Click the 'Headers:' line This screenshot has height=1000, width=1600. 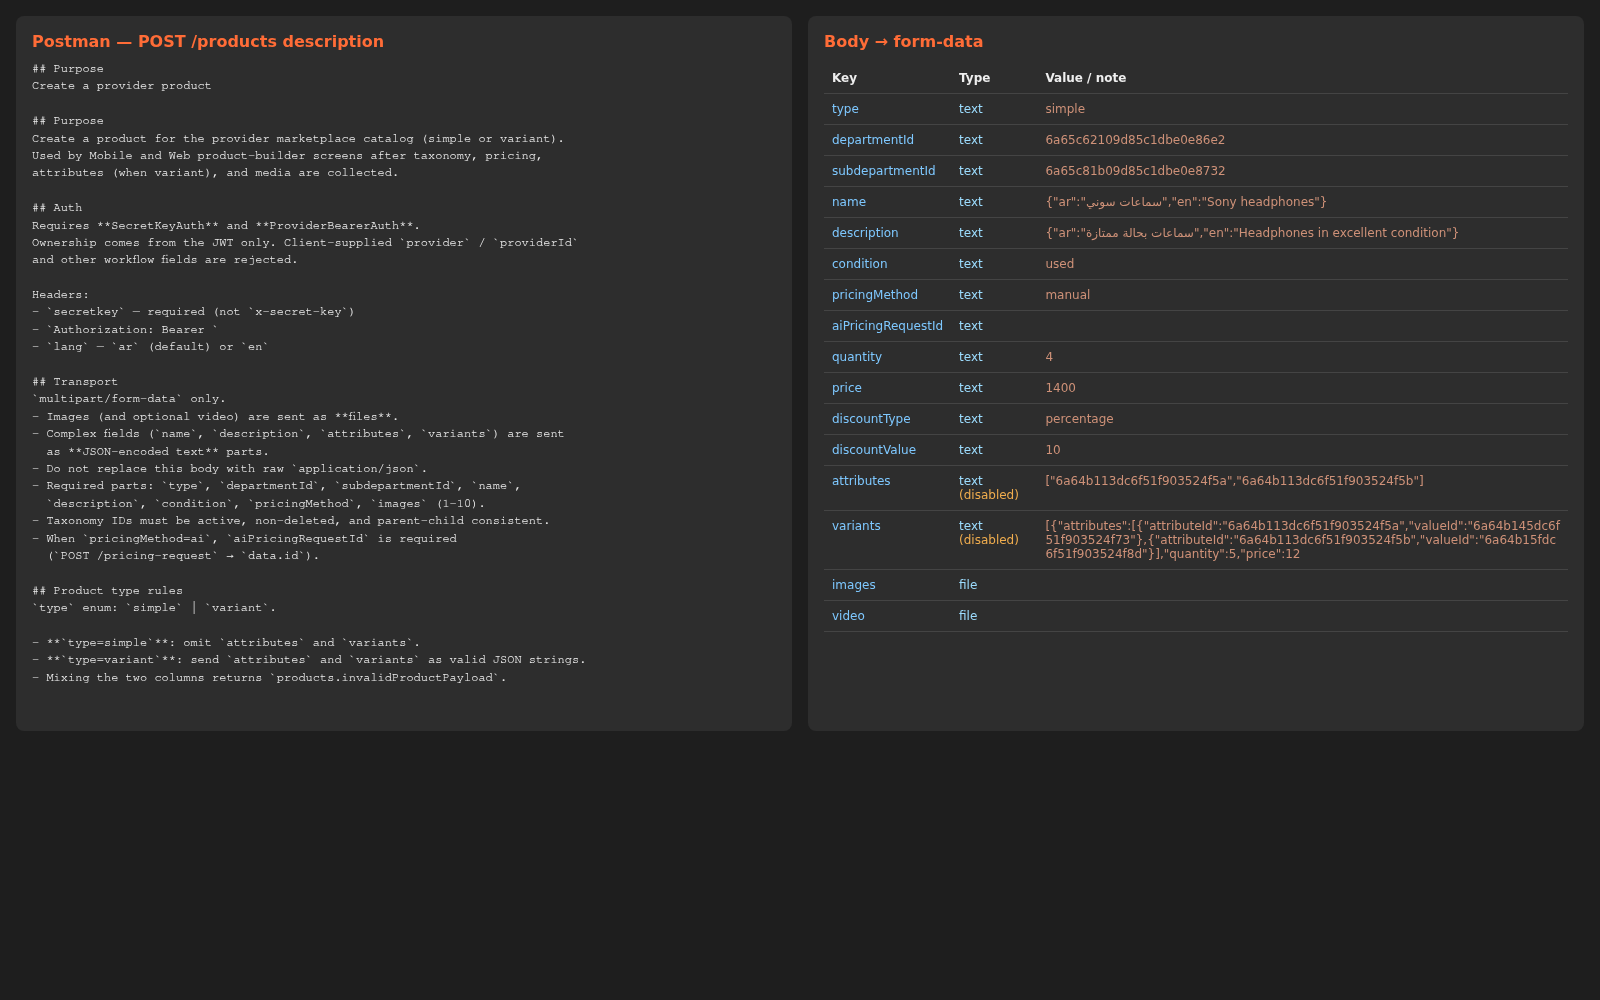pyautogui.click(x=60, y=295)
